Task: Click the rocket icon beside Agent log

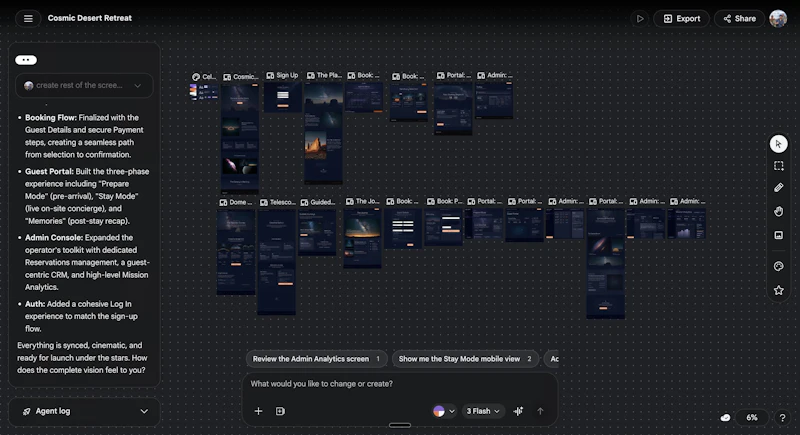Action: [27, 412]
